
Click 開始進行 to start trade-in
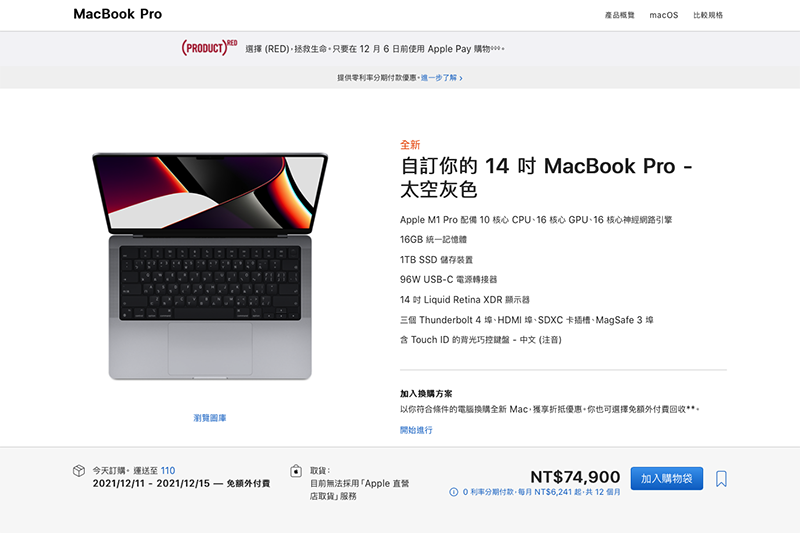pyautogui.click(x=416, y=430)
